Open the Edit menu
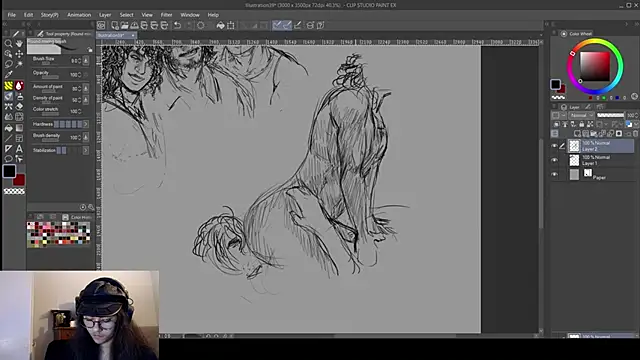Screen dimensions: 640x360 (28, 15)
